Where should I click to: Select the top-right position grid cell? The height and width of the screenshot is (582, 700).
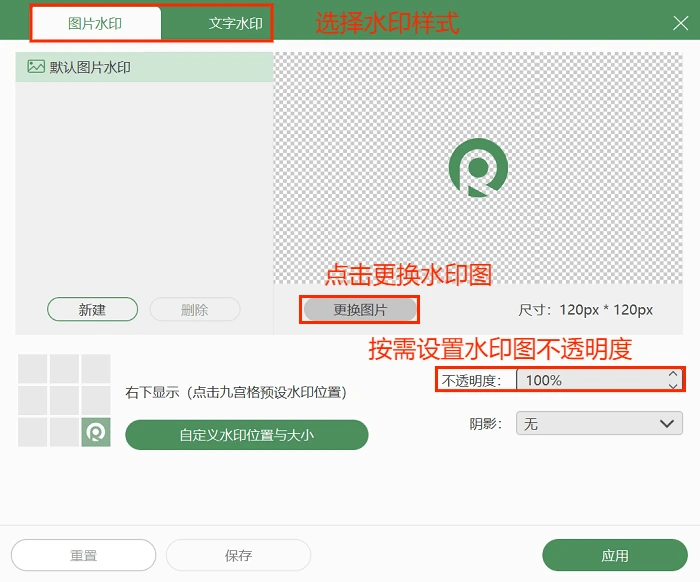(96, 369)
